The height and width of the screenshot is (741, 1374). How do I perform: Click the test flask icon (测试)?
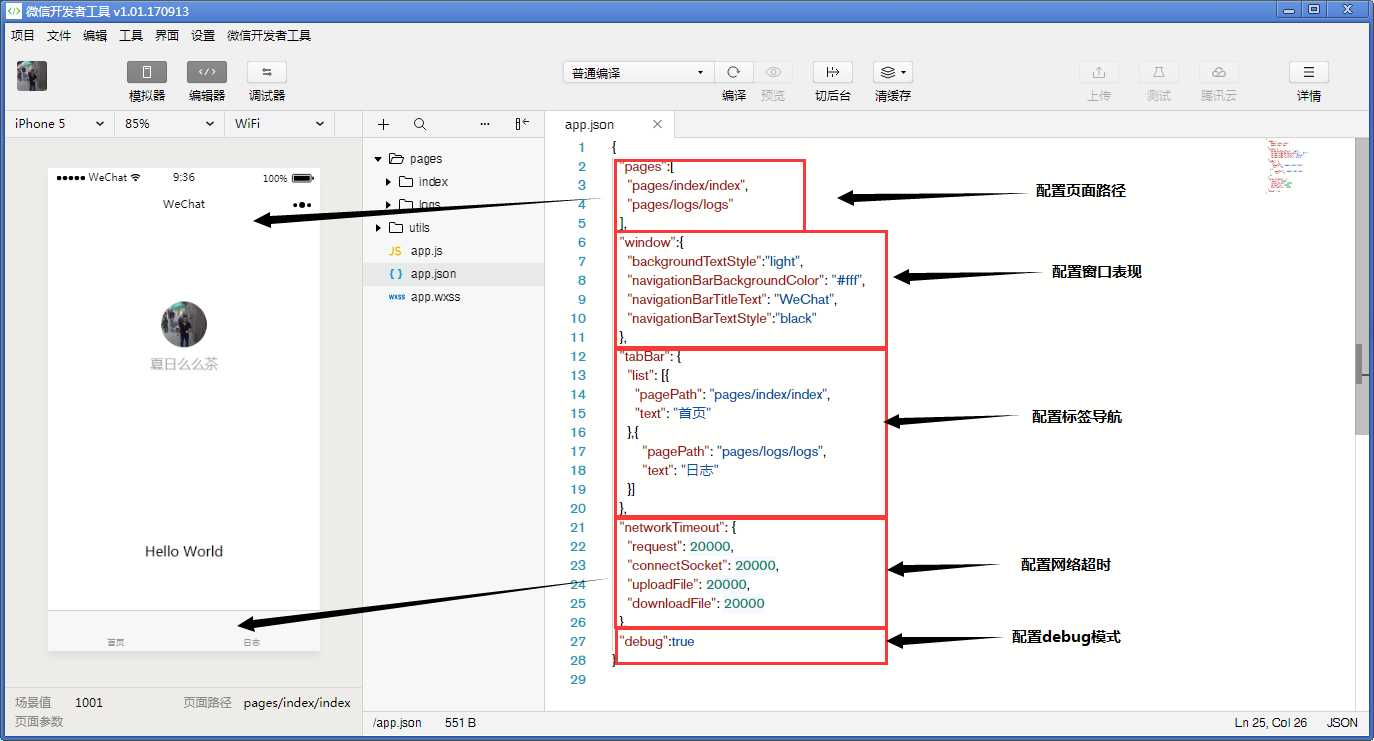[x=1159, y=73]
